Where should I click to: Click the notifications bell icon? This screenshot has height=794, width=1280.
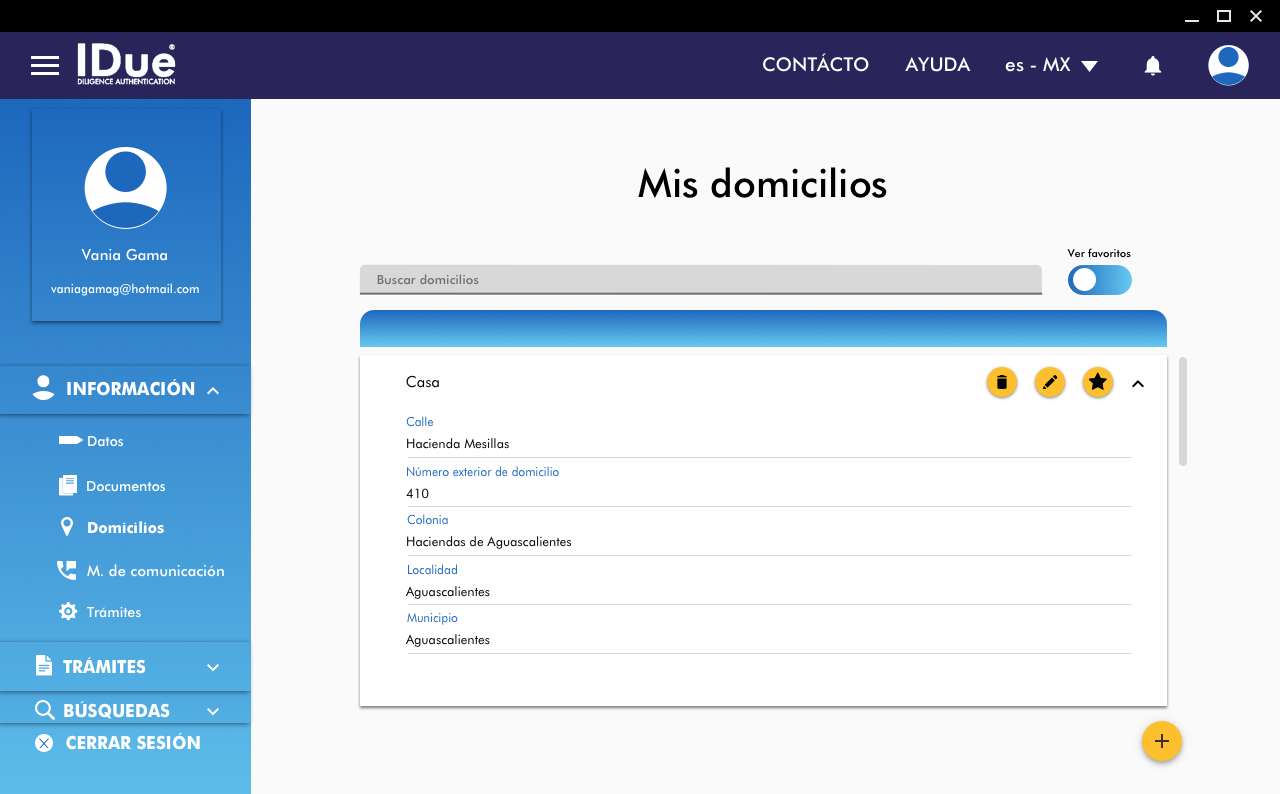click(1152, 66)
